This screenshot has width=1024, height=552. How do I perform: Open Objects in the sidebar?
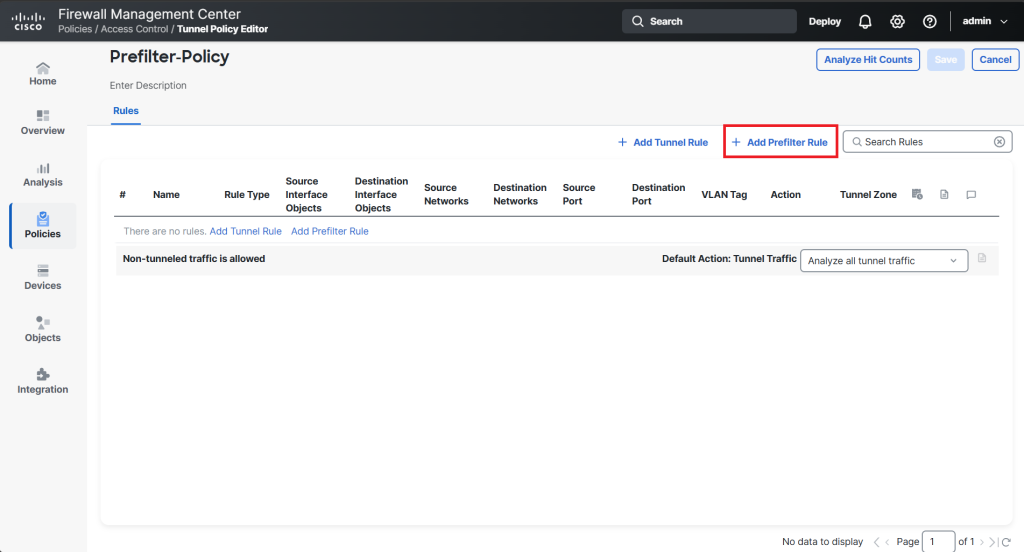42,329
